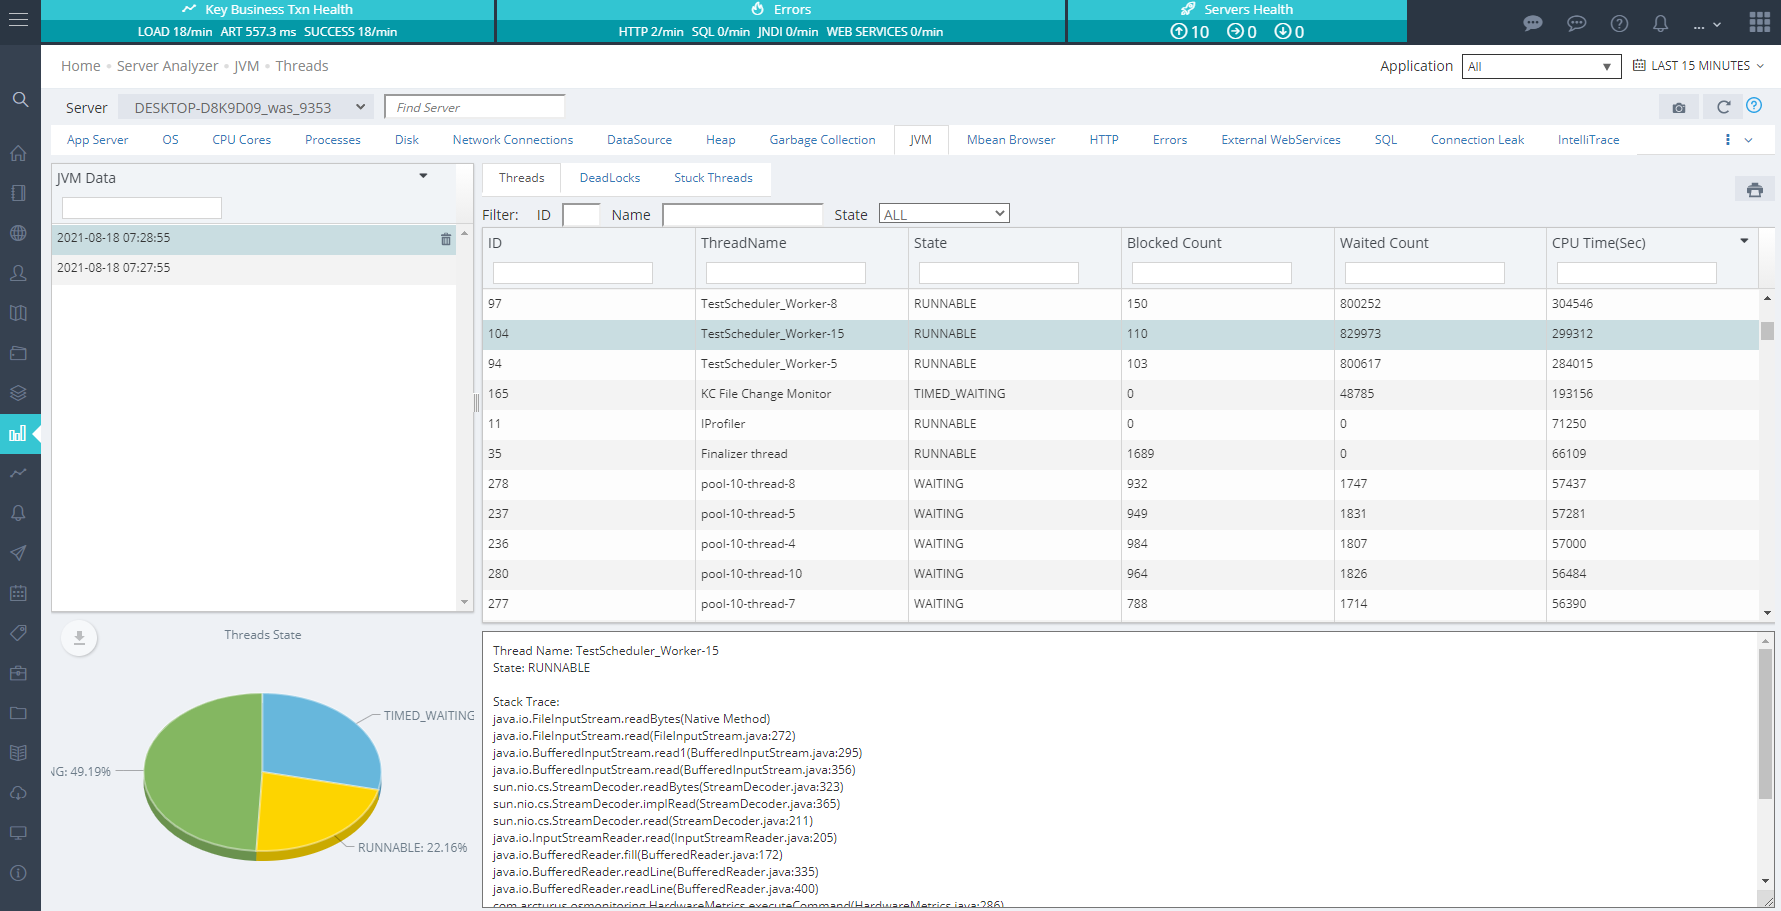
Task: Open the monitor icon in the sidebar
Action: [18, 833]
